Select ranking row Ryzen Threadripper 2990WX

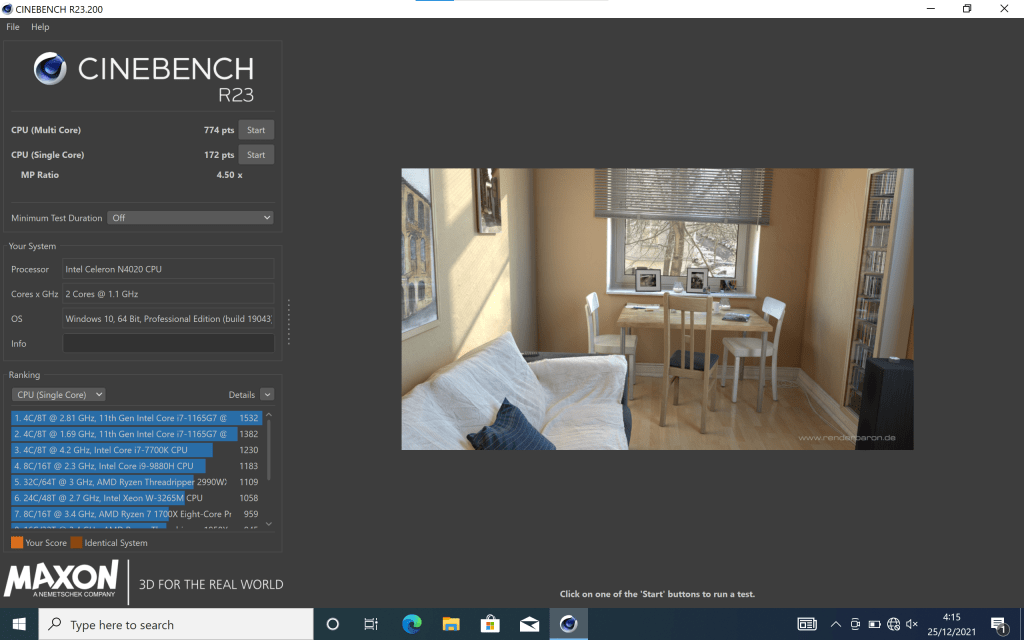136,482
